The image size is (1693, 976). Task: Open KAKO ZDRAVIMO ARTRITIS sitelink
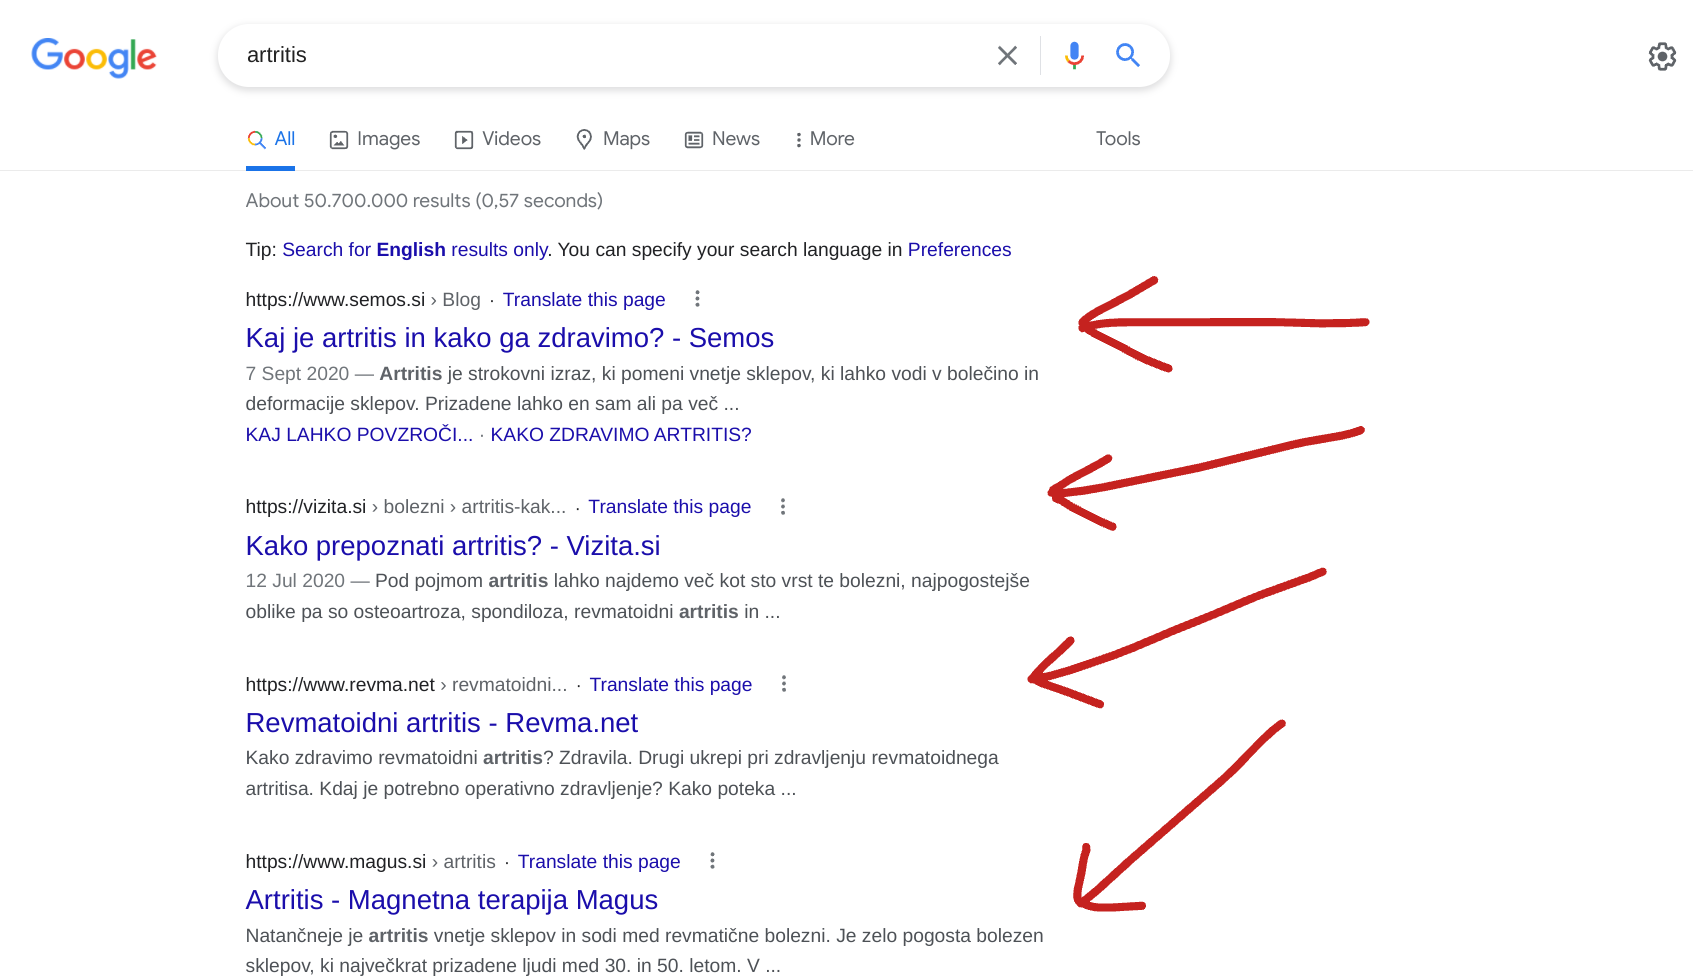(x=621, y=435)
